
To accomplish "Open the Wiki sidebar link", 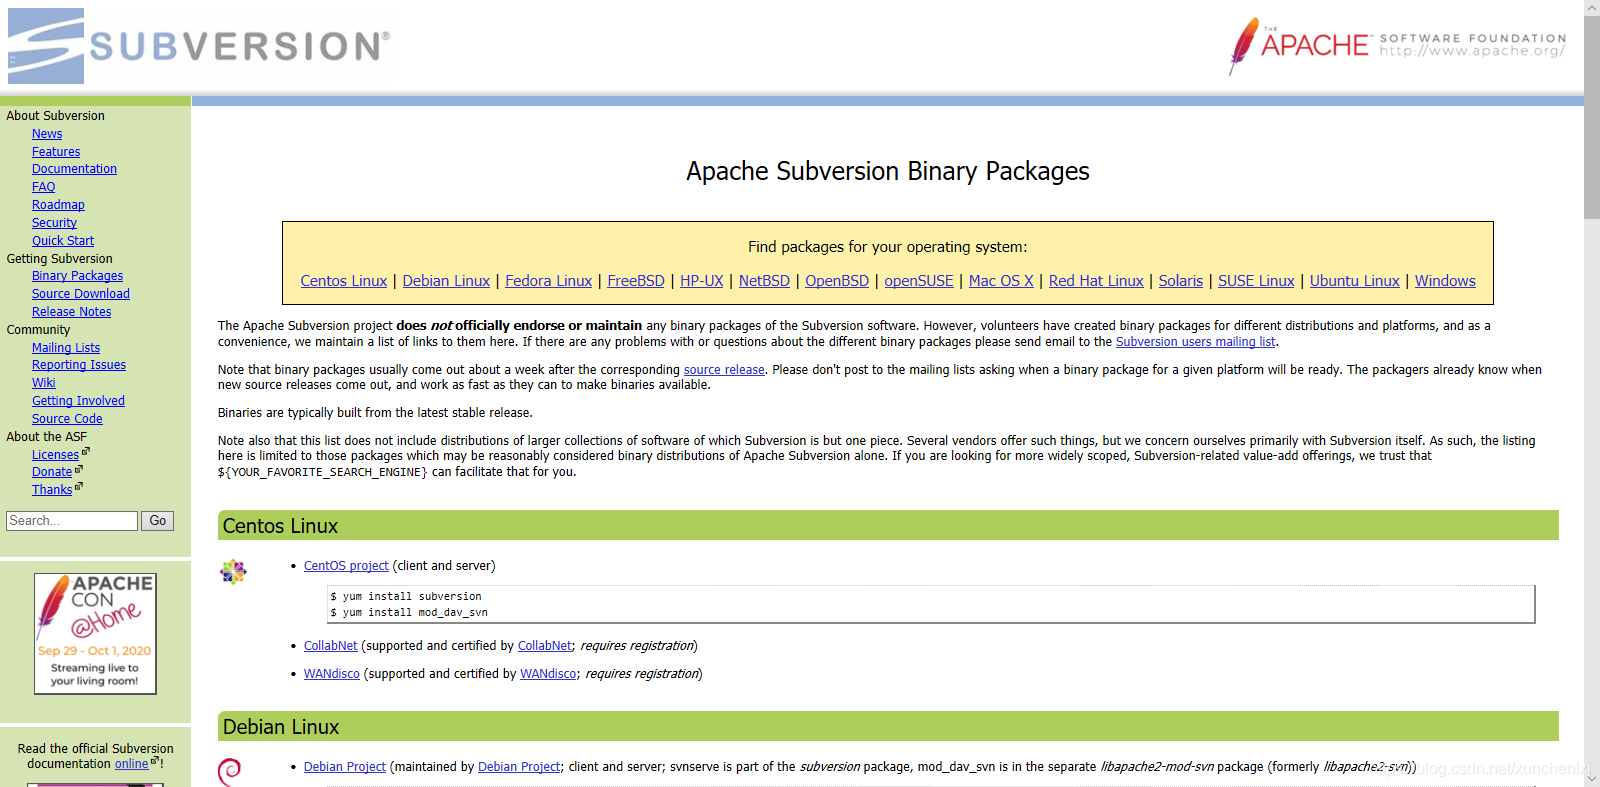I will click(x=43, y=383).
